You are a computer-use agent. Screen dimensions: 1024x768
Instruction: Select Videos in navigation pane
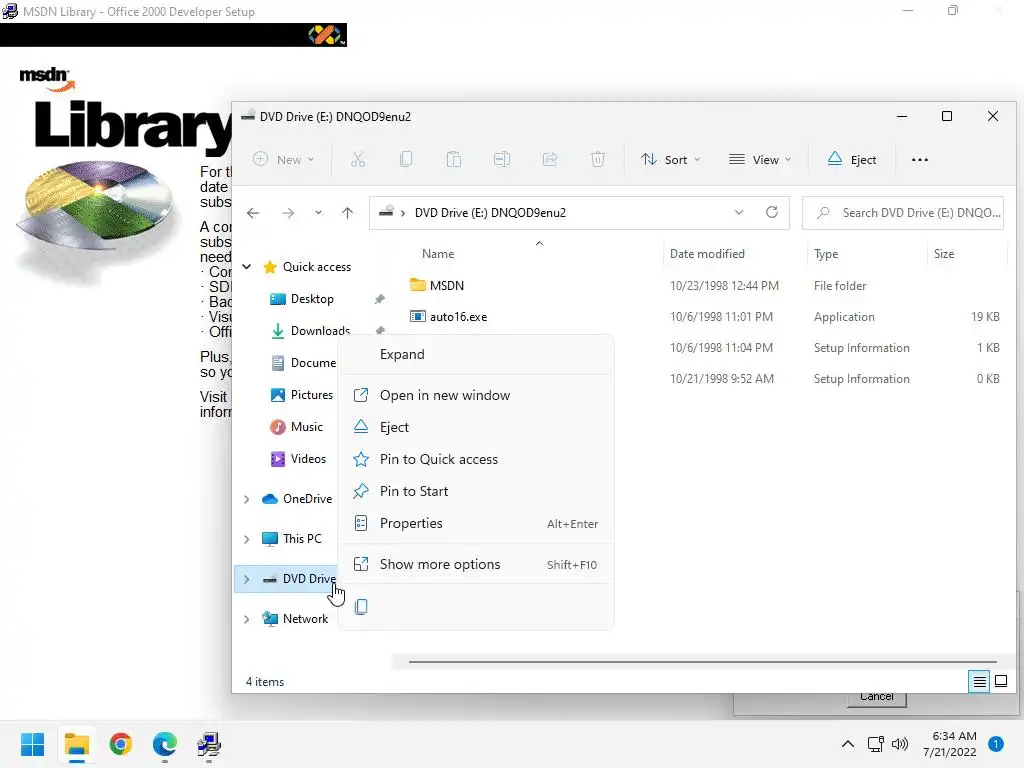[x=308, y=458]
